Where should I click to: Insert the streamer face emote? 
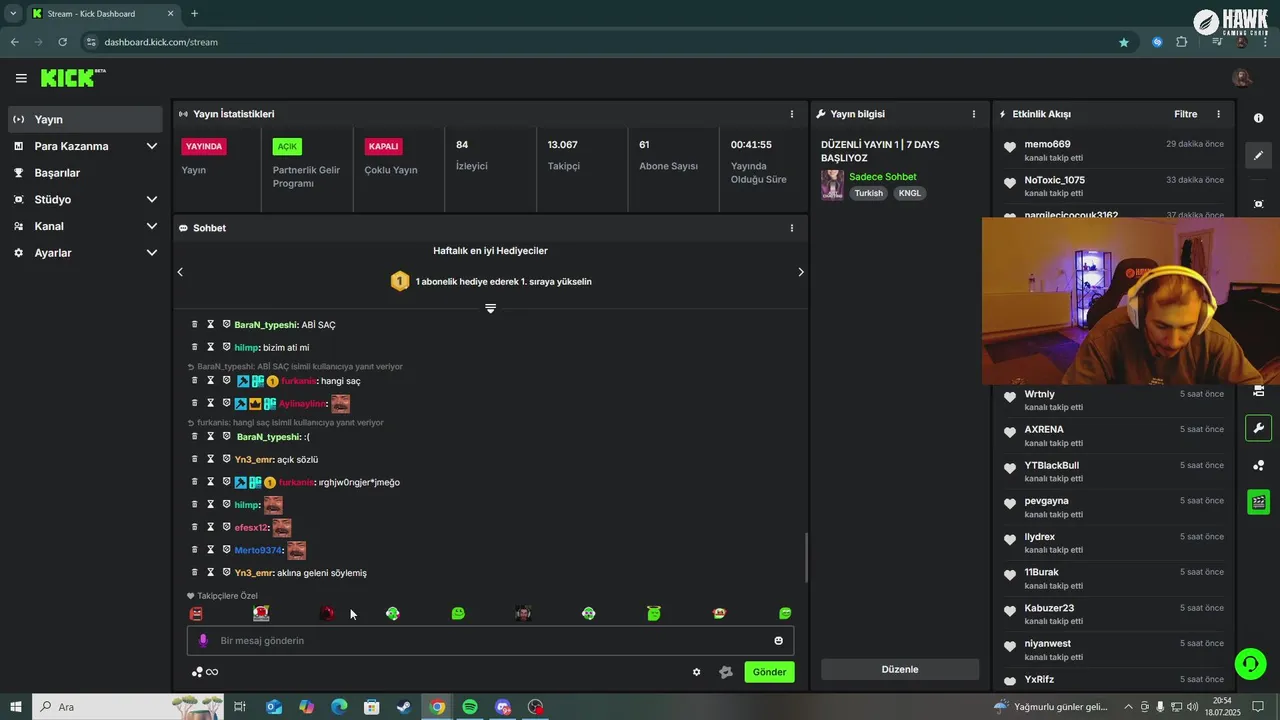[523, 613]
